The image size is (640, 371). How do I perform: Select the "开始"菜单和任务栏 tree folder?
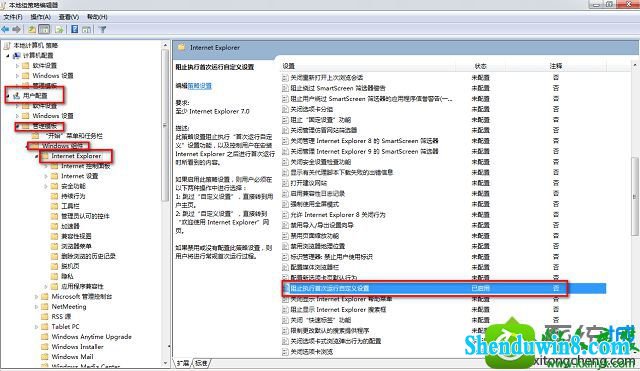pos(73,136)
